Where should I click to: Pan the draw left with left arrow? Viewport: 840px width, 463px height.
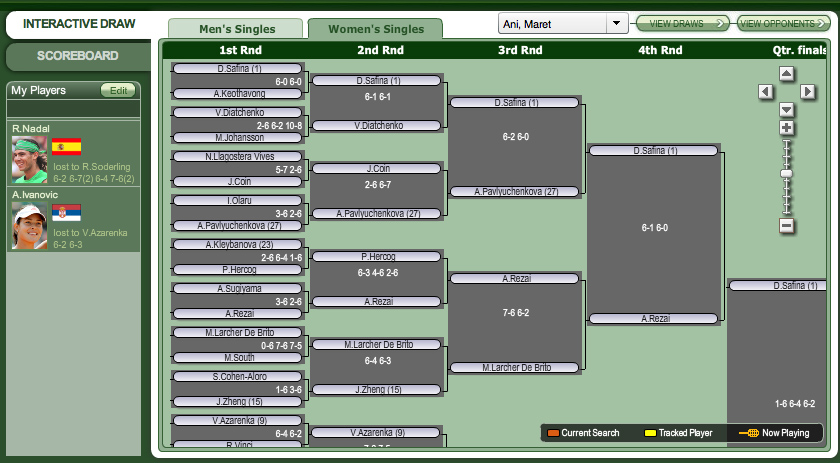[765, 92]
